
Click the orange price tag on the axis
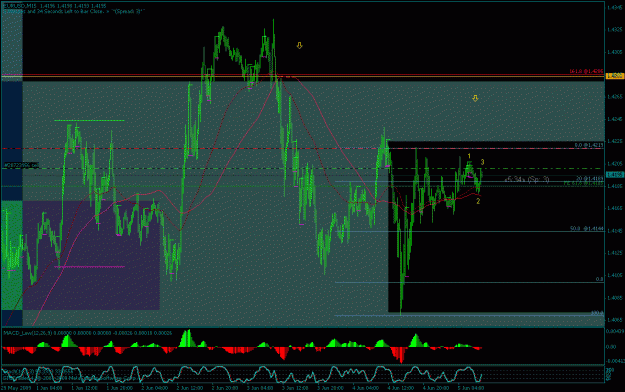click(615, 76)
